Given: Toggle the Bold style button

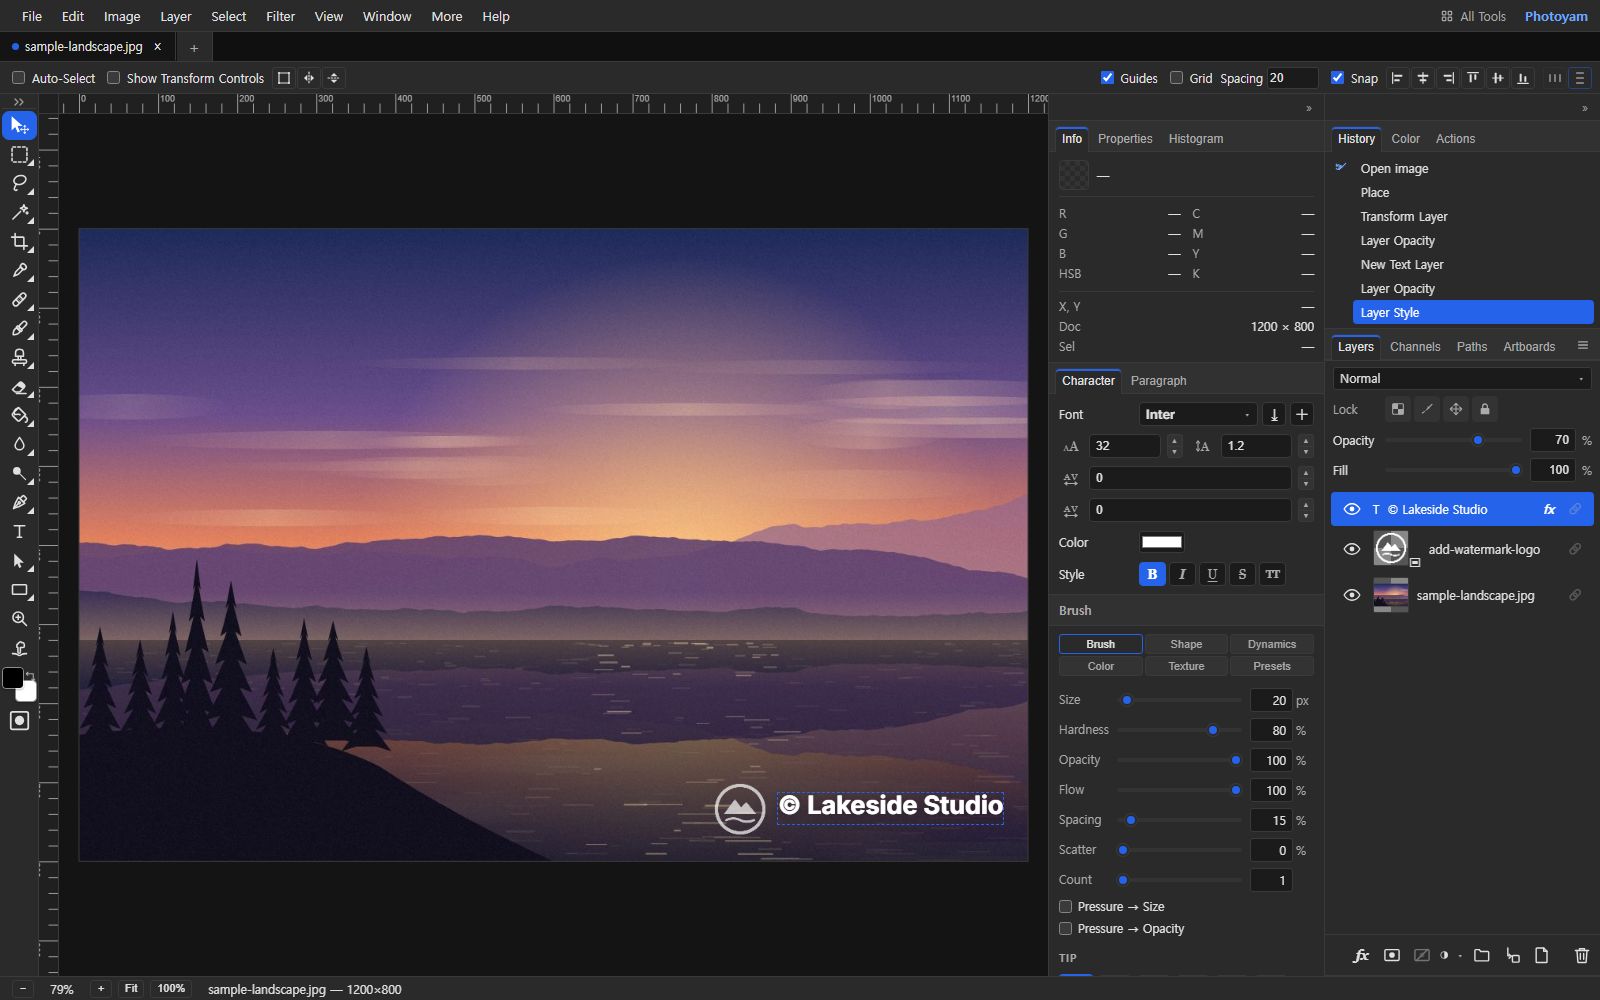Looking at the screenshot, I should (1152, 574).
